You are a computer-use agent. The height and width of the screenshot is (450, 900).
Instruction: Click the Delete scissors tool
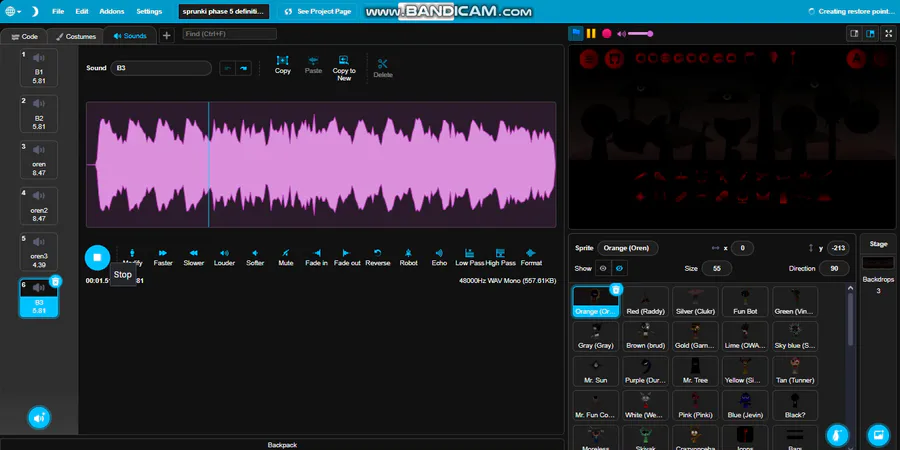point(383,68)
